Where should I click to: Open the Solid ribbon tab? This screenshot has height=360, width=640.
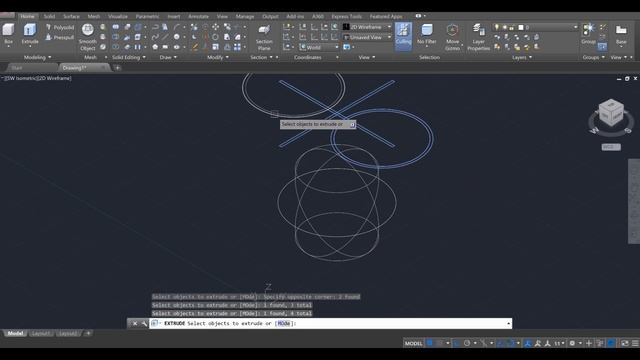(49, 16)
